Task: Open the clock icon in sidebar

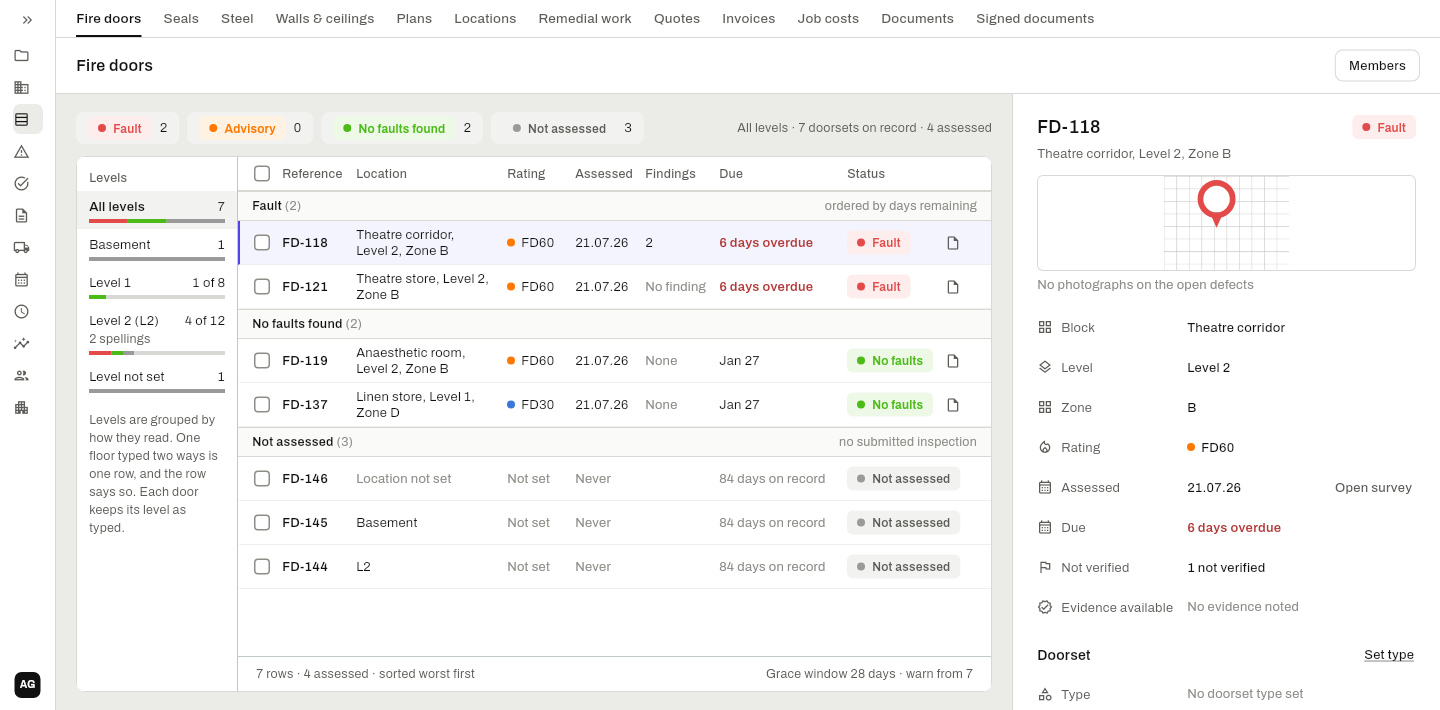Action: [21, 311]
